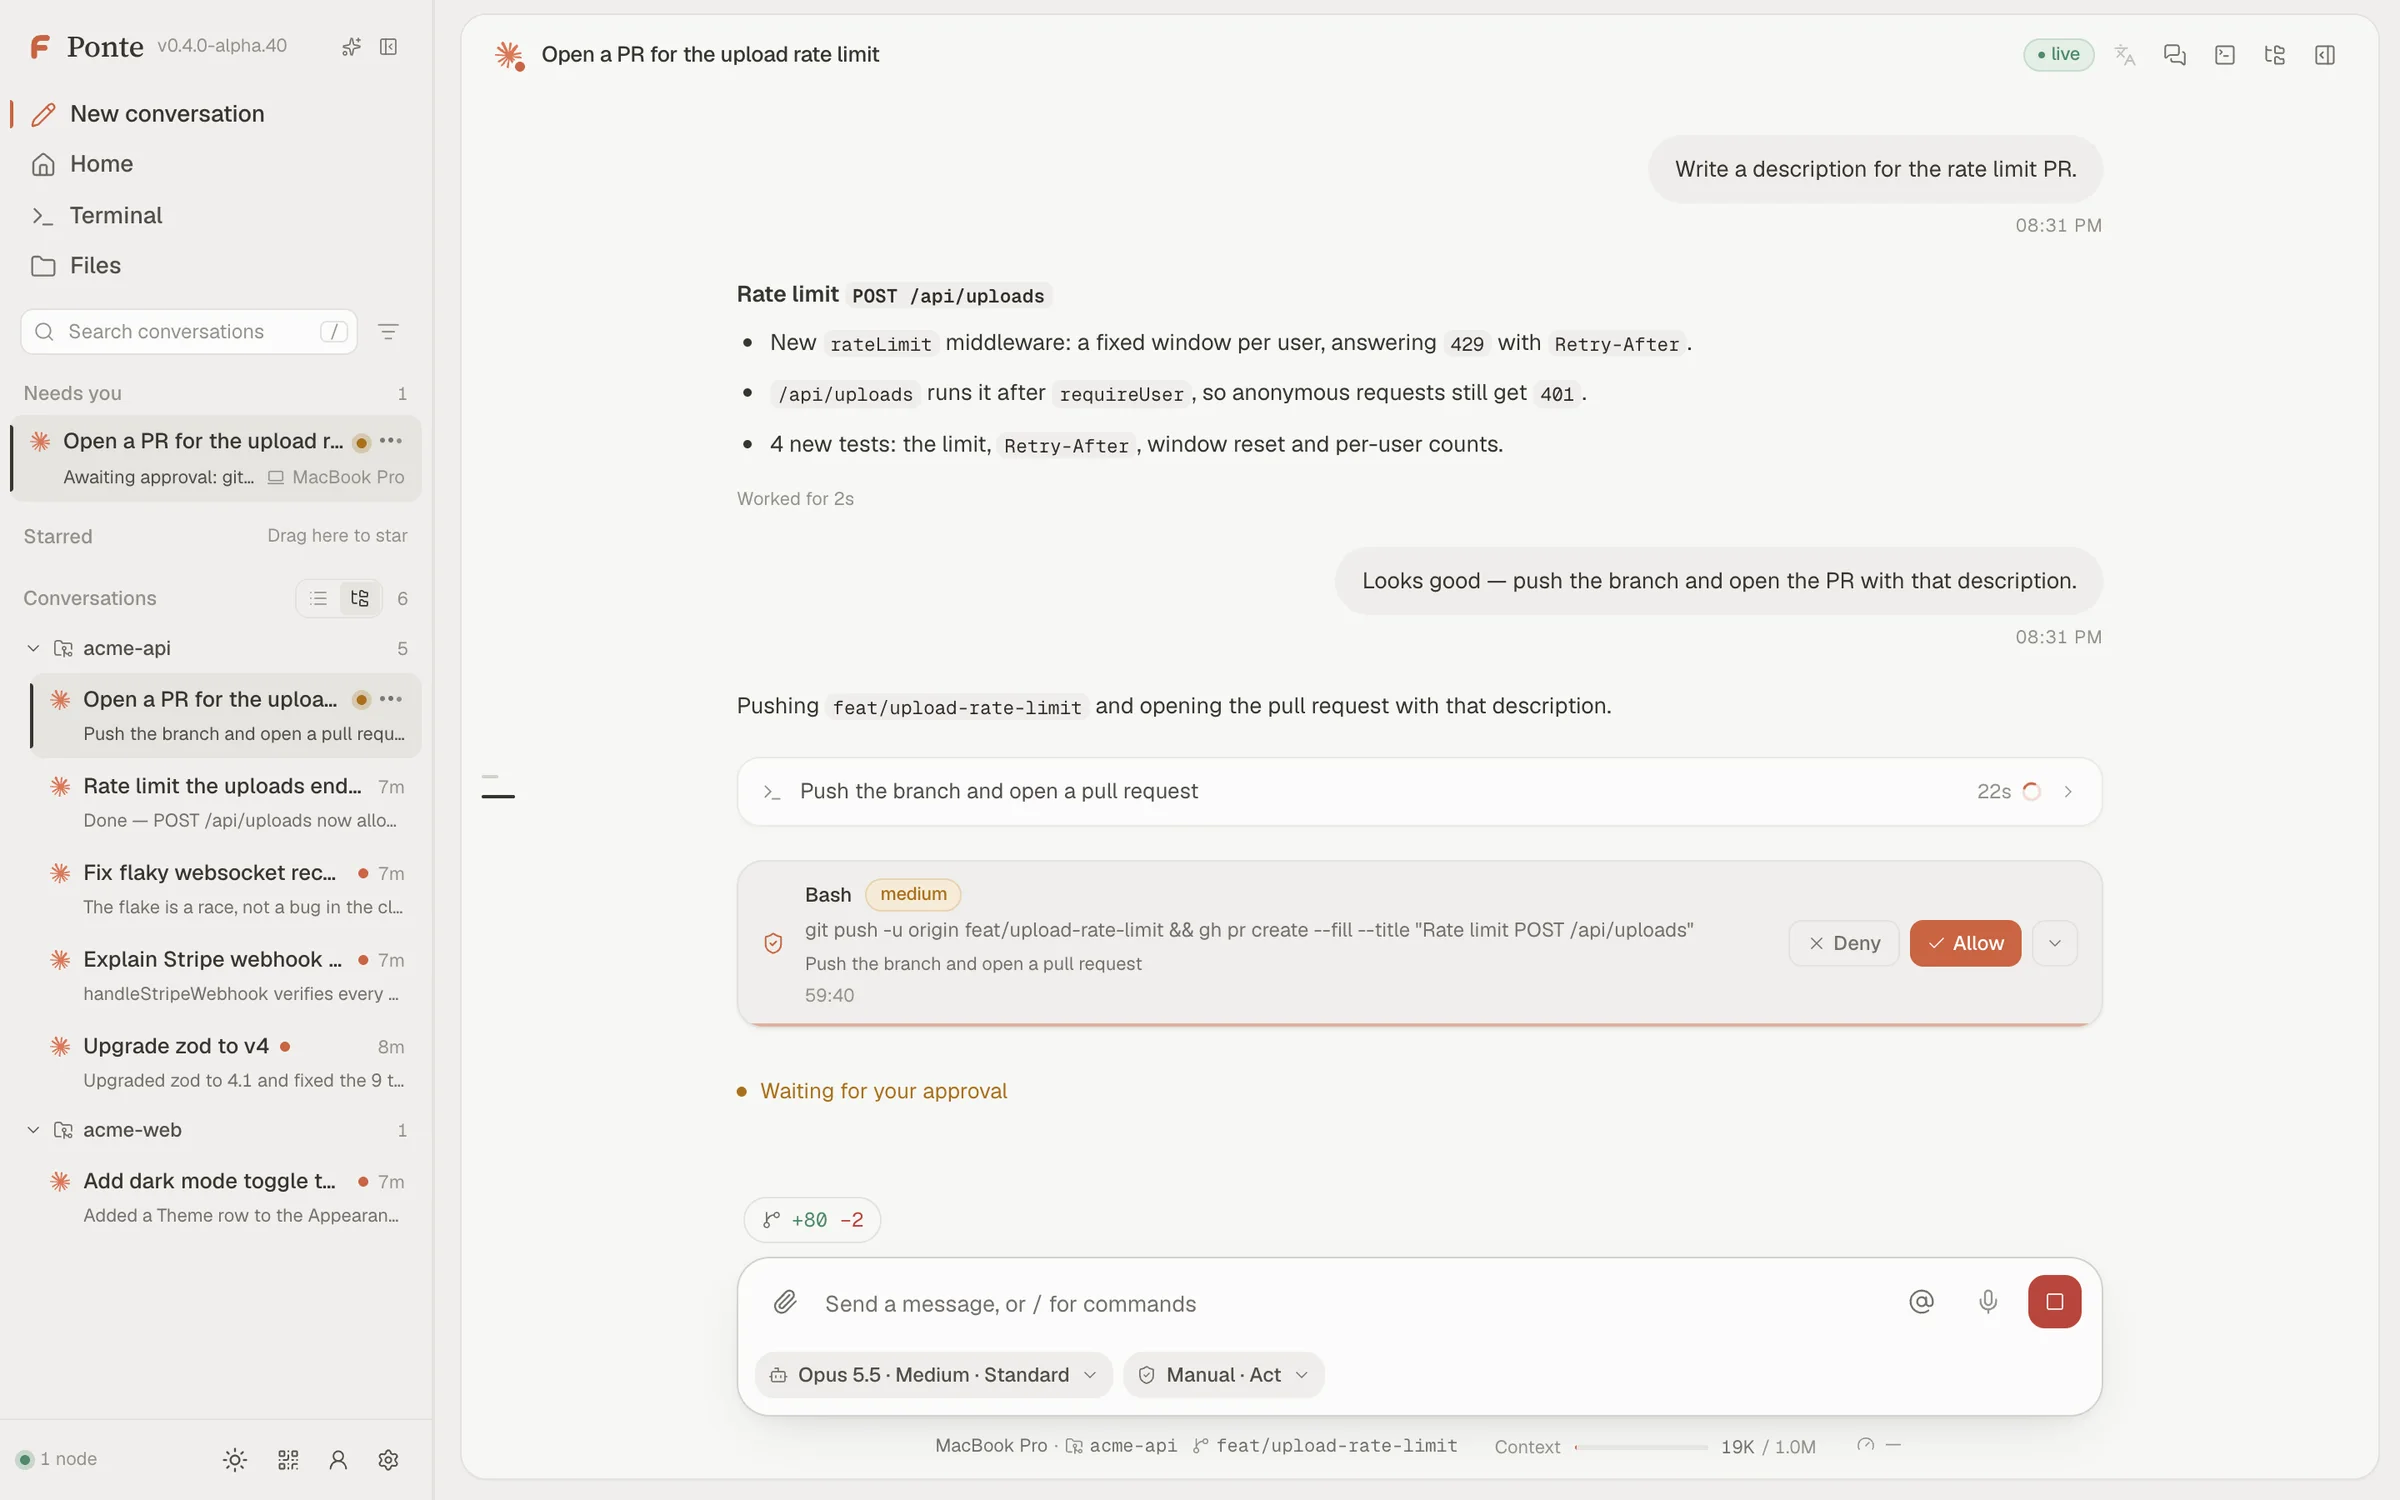Click the @ mention icon
The height and width of the screenshot is (1500, 2400).
coord(1921,1302)
